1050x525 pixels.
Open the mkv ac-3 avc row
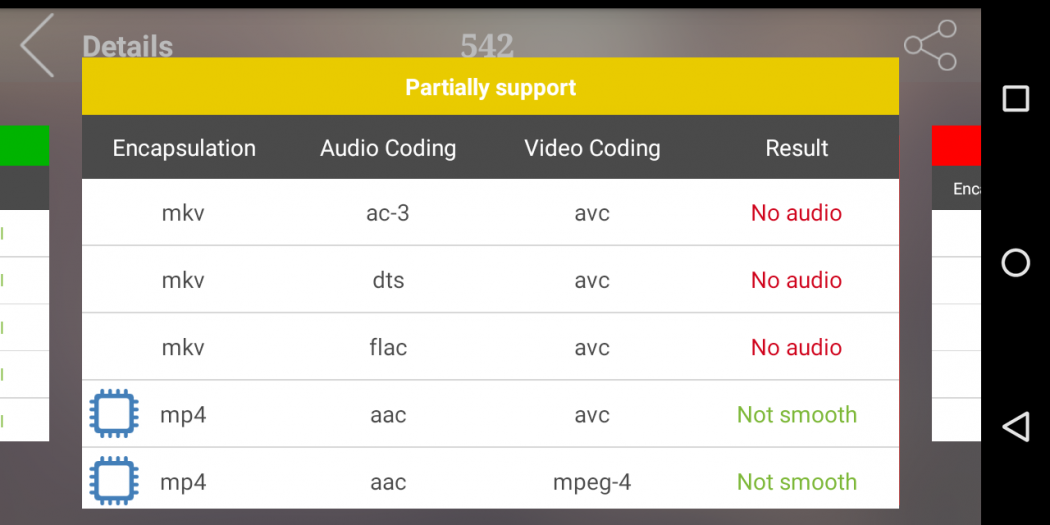click(x=490, y=213)
